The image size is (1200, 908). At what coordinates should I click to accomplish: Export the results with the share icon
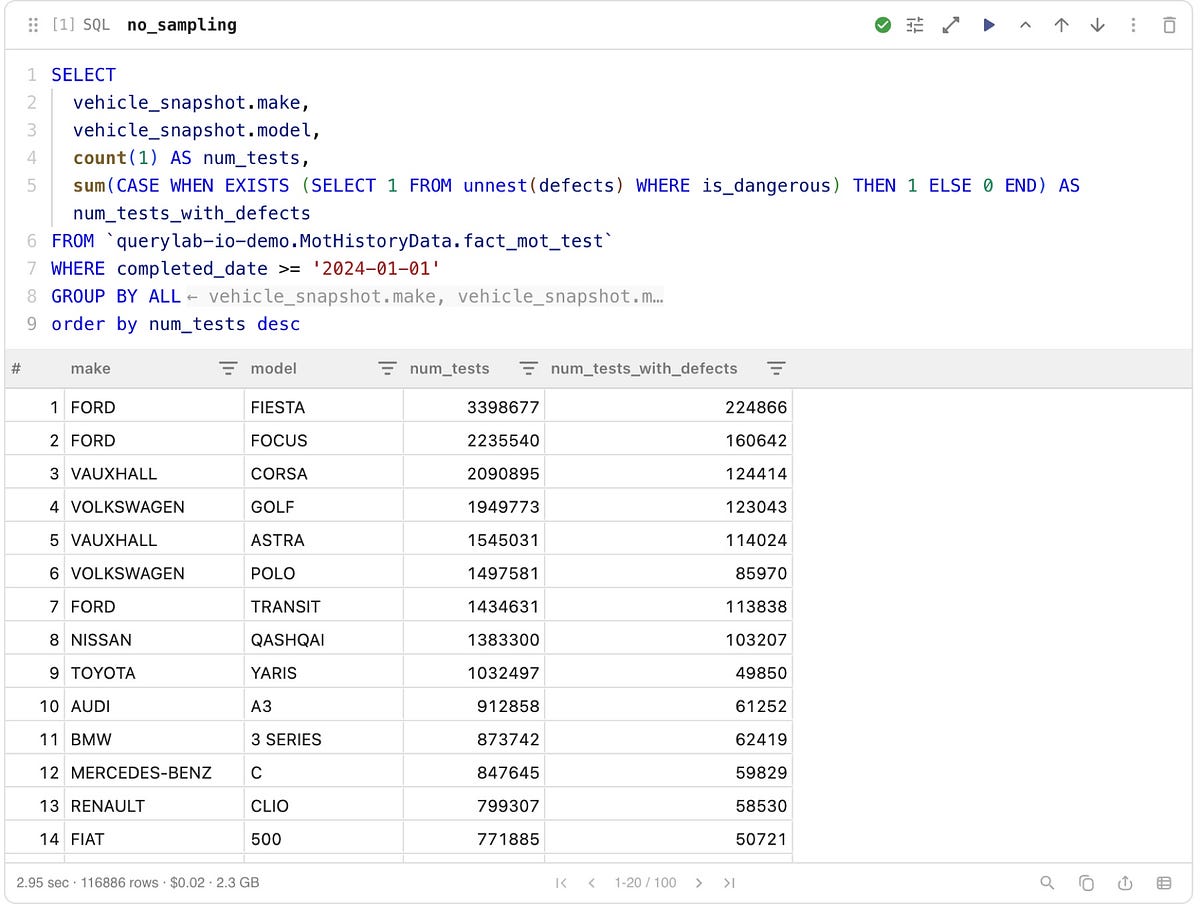(x=1125, y=883)
